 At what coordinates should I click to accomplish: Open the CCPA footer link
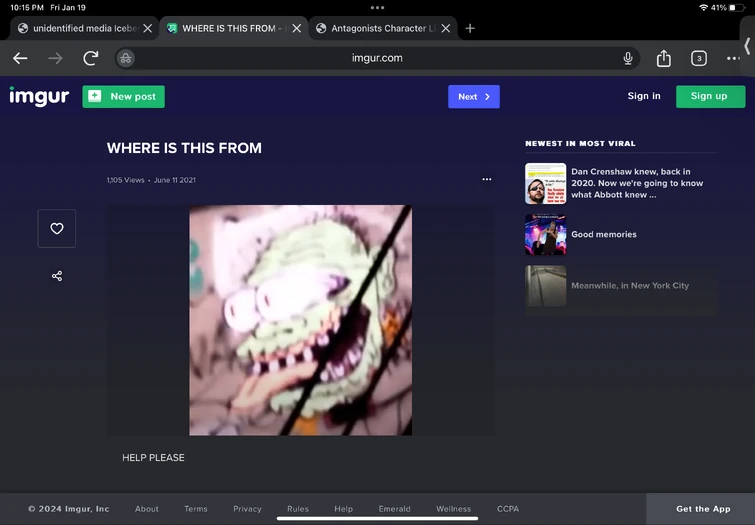[x=508, y=509]
